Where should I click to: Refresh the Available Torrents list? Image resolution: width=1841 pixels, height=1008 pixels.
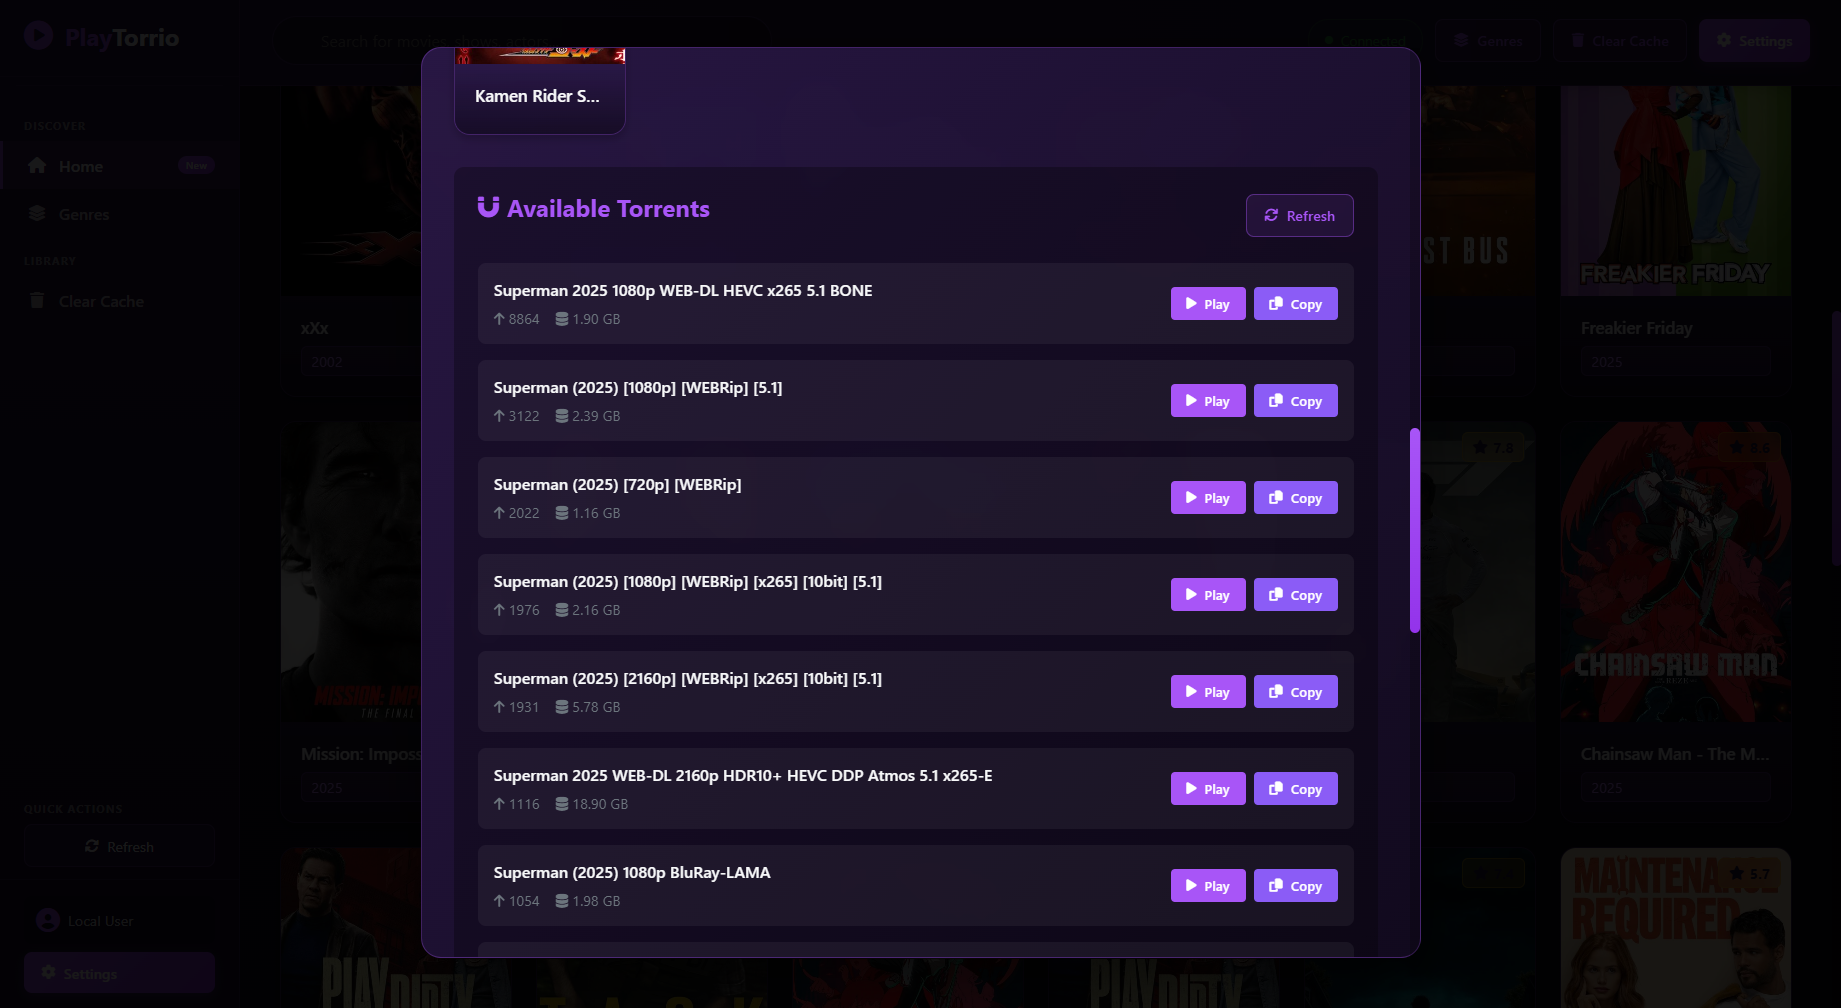click(1299, 216)
